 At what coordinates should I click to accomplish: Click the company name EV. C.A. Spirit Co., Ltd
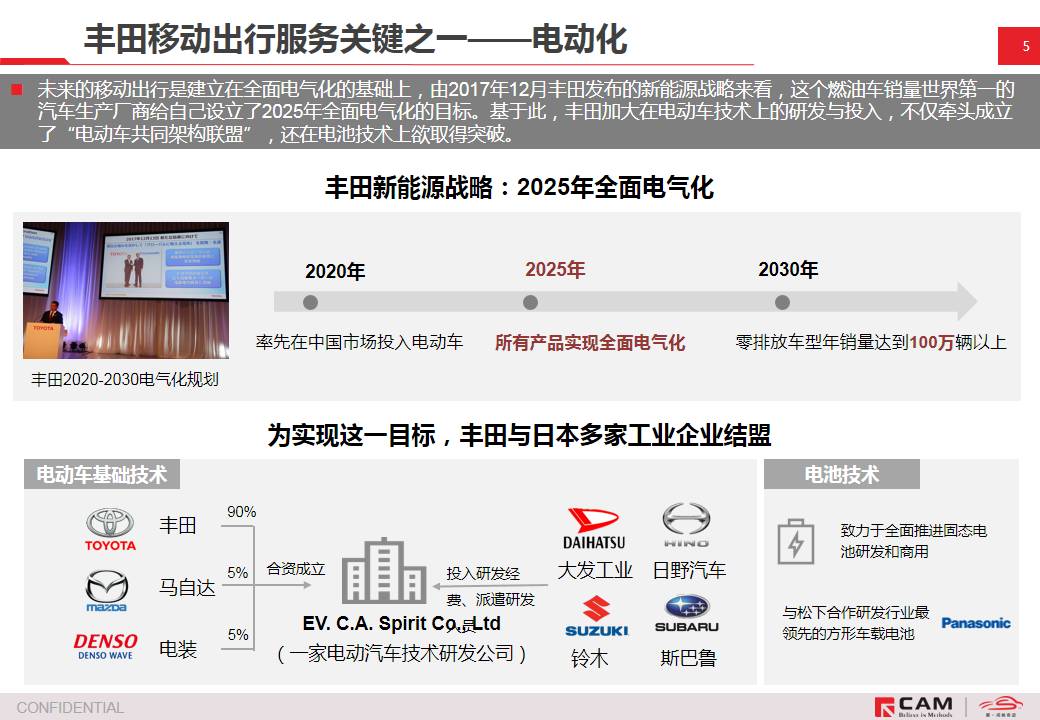401,624
